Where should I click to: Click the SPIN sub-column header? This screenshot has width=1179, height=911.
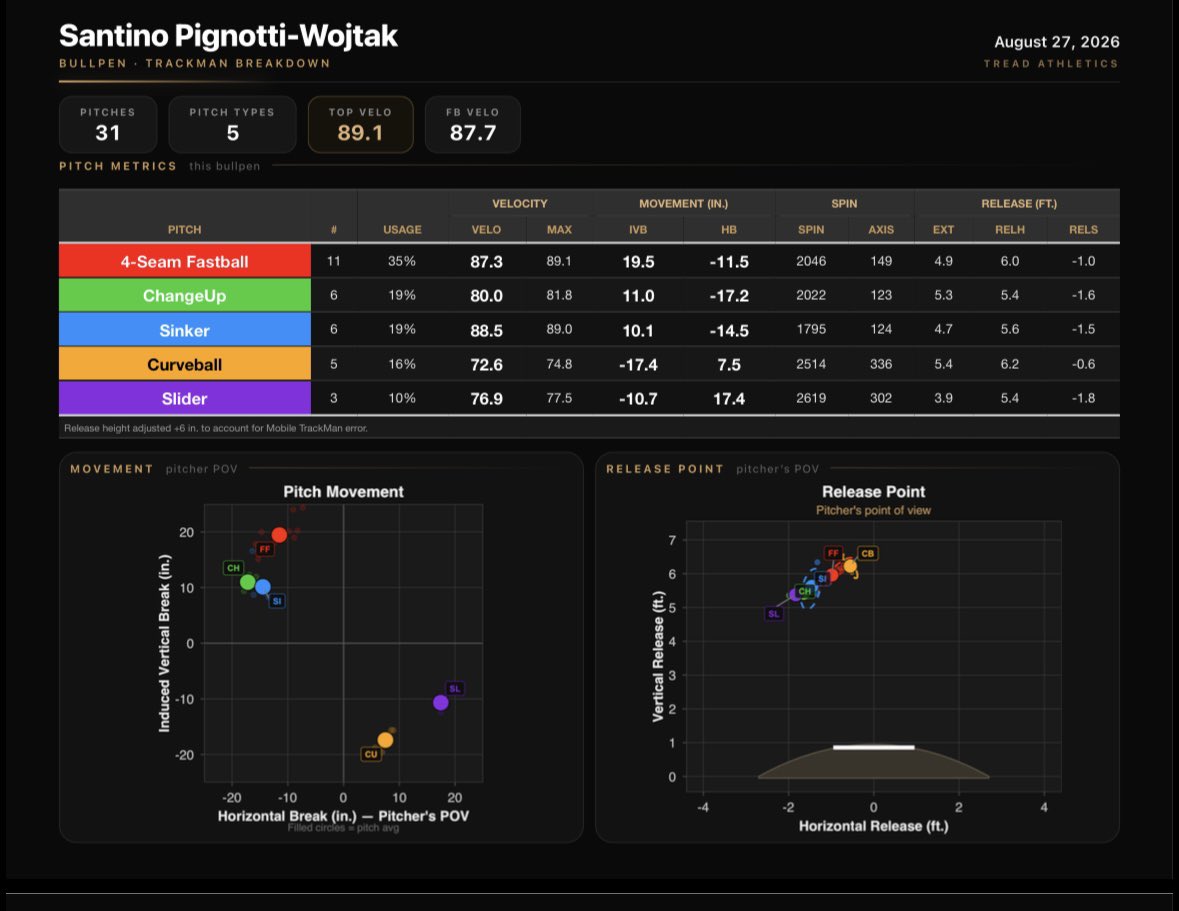[x=811, y=230]
